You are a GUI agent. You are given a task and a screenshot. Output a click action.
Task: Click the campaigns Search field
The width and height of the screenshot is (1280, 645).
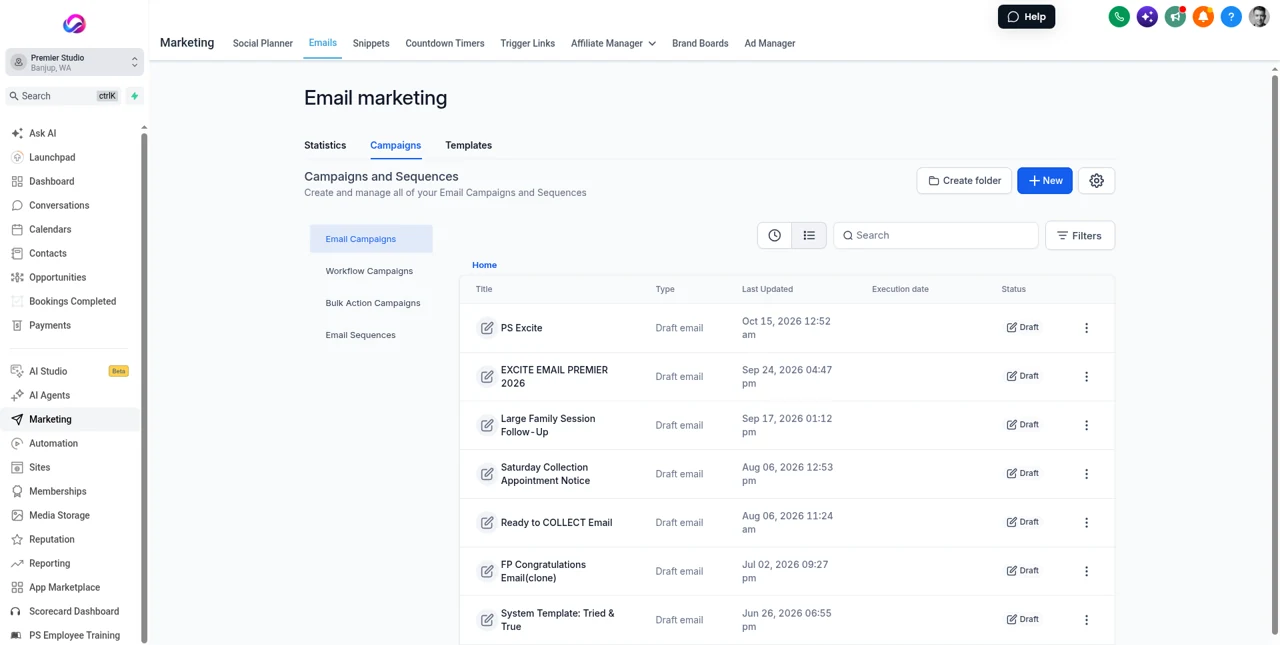click(936, 236)
